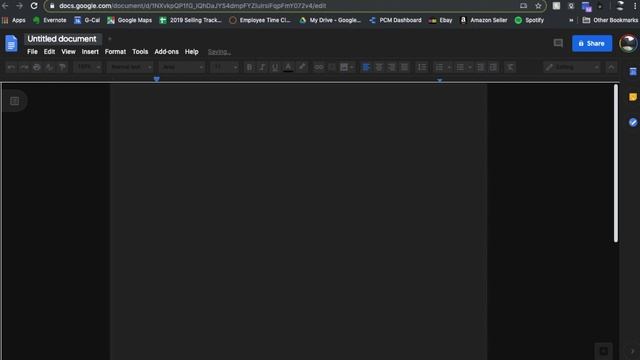Click the Clear formatting icon
Viewport: 640px width, 360px height.
510,67
